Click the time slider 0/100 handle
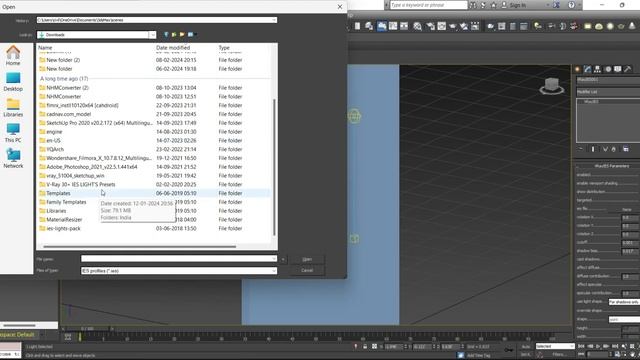 click(87, 329)
